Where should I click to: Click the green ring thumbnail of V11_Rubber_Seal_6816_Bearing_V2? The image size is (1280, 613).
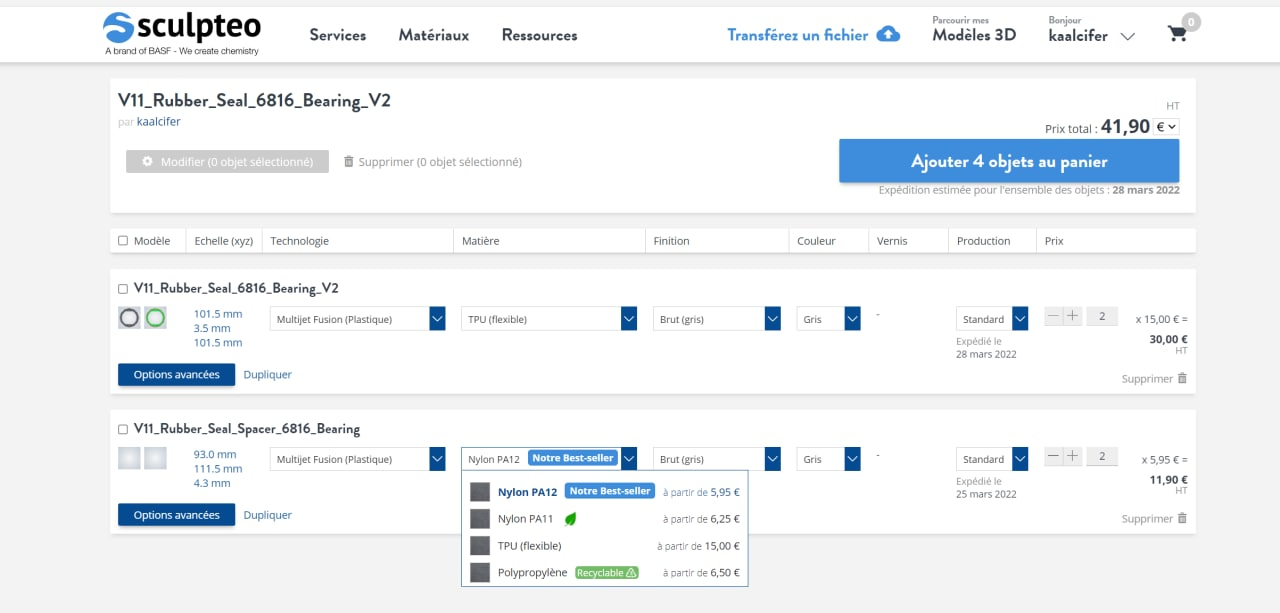pyautogui.click(x=155, y=318)
